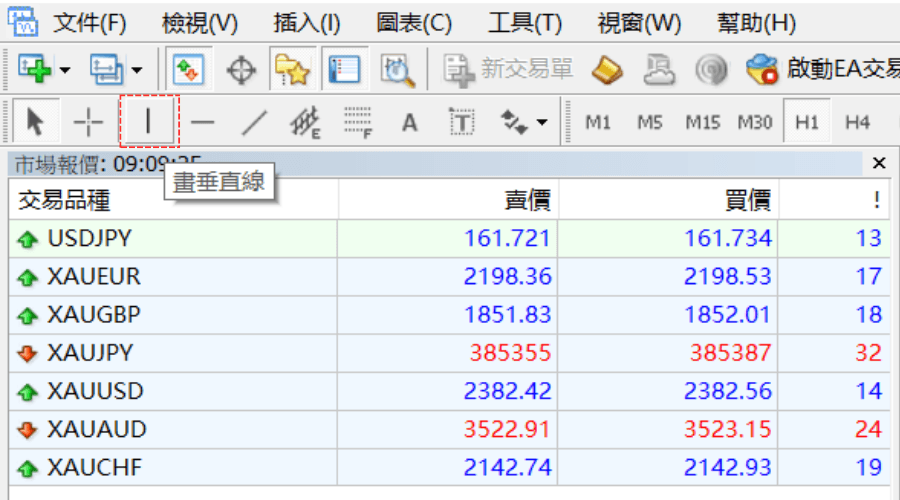Click the 啟動EA交易 button
This screenshot has height=500, width=900.
[x=822, y=70]
